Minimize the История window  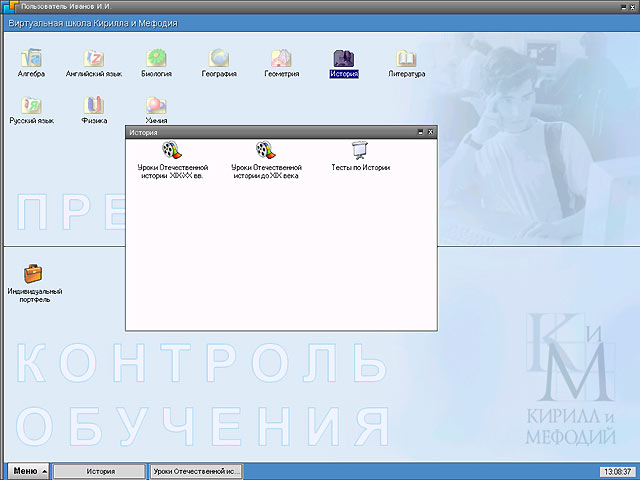(420, 132)
